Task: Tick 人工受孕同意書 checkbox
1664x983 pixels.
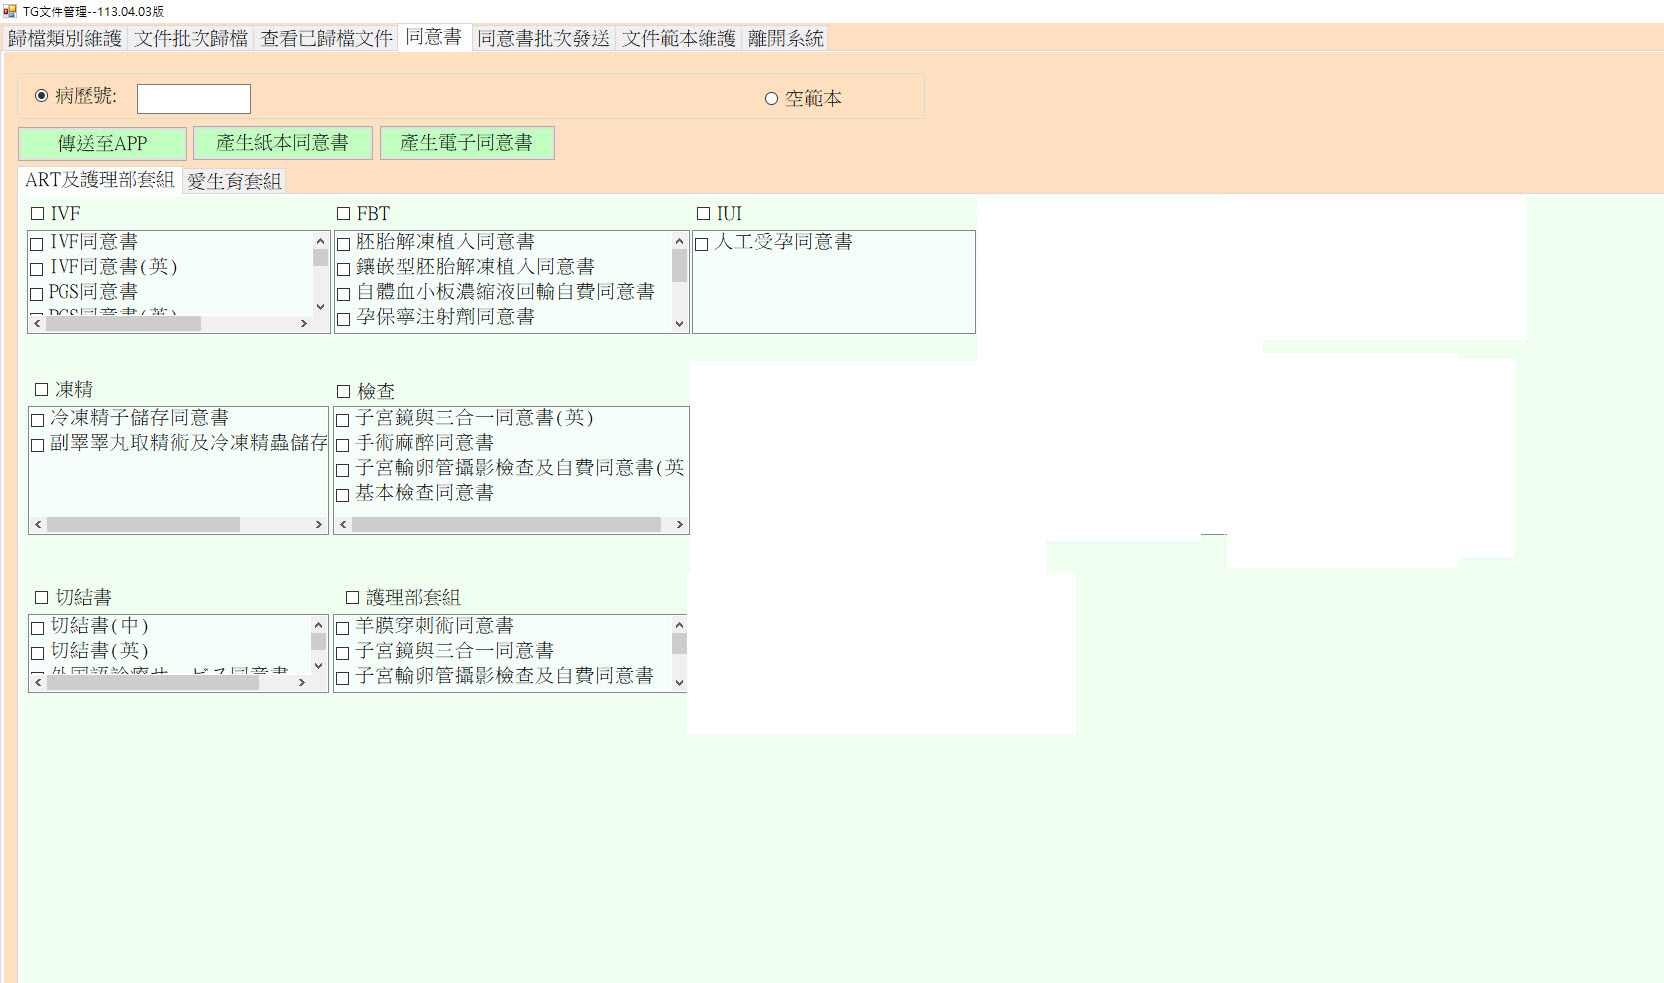Action: tap(702, 244)
